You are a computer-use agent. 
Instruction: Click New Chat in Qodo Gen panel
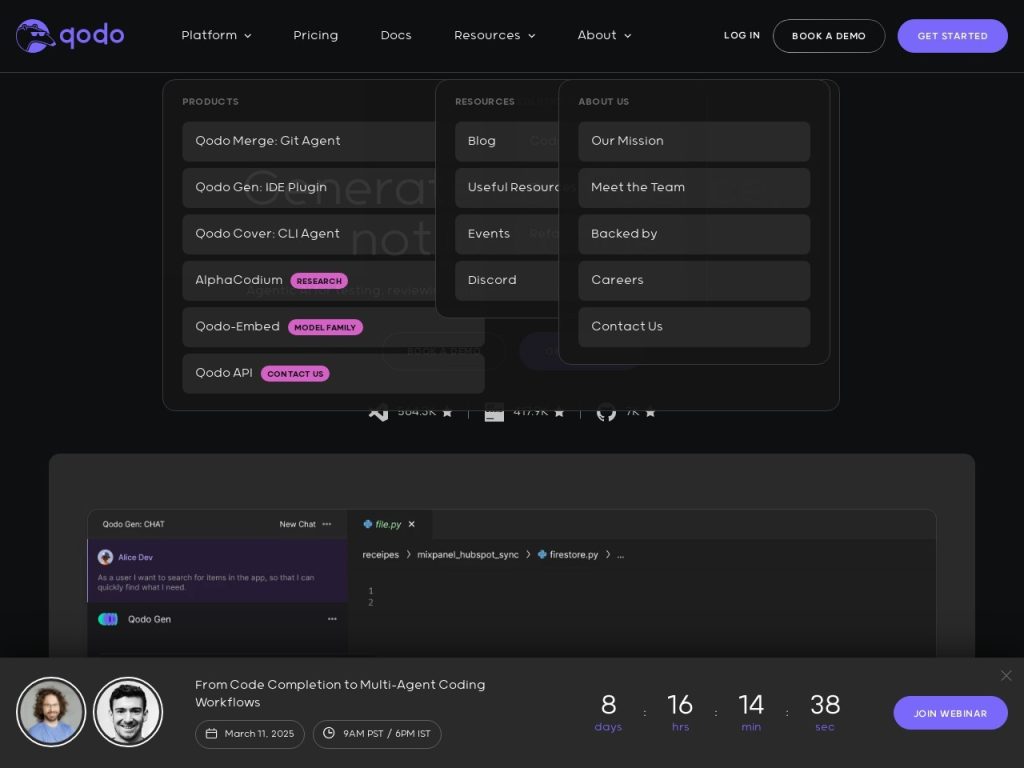point(297,524)
